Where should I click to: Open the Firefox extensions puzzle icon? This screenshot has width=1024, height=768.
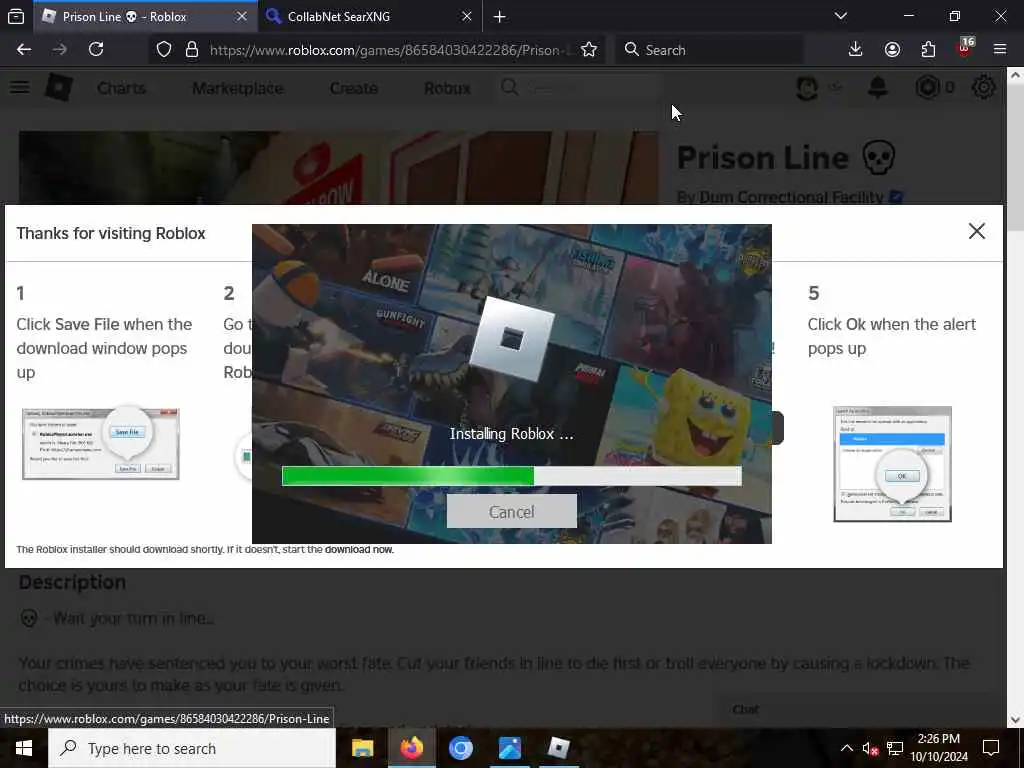click(928, 50)
